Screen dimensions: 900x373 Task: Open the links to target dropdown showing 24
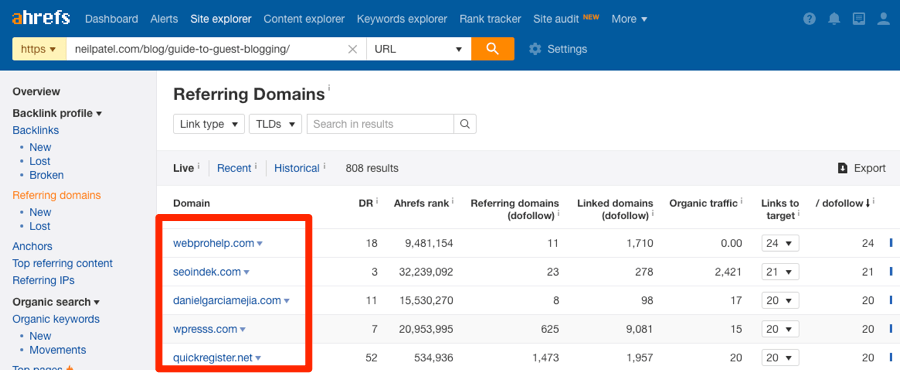780,243
